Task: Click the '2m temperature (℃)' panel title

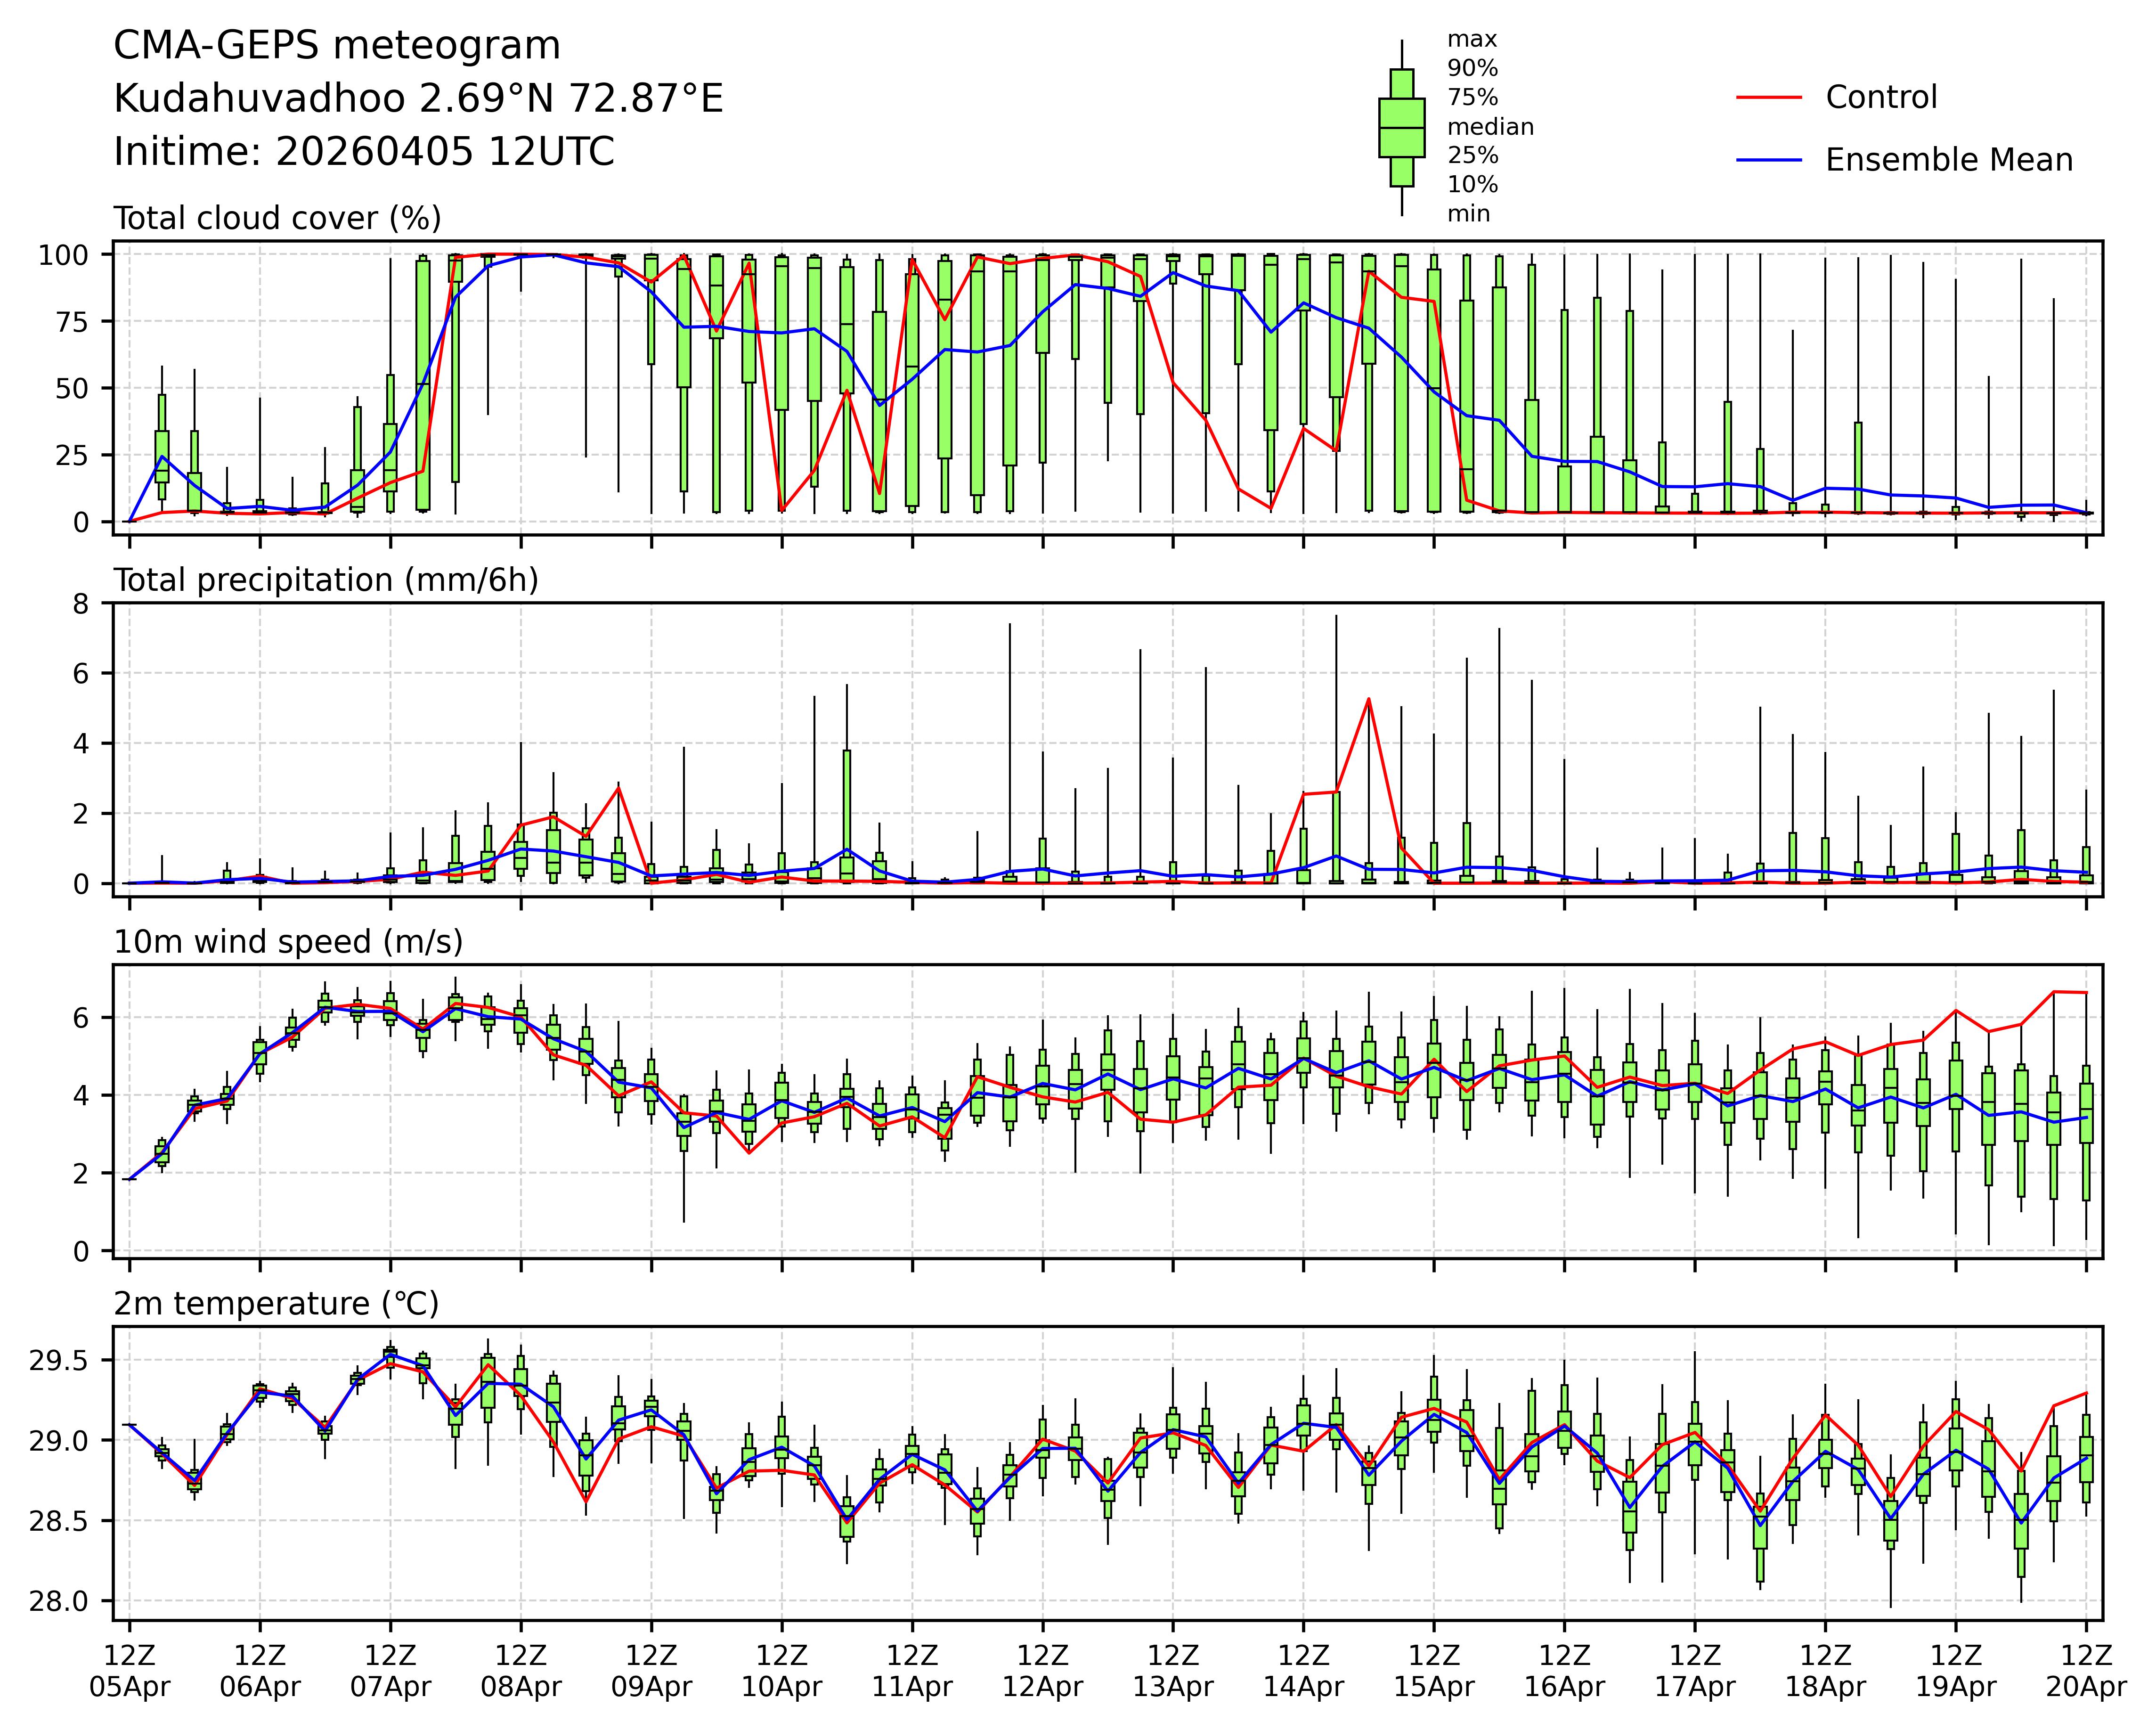Action: (276, 1304)
